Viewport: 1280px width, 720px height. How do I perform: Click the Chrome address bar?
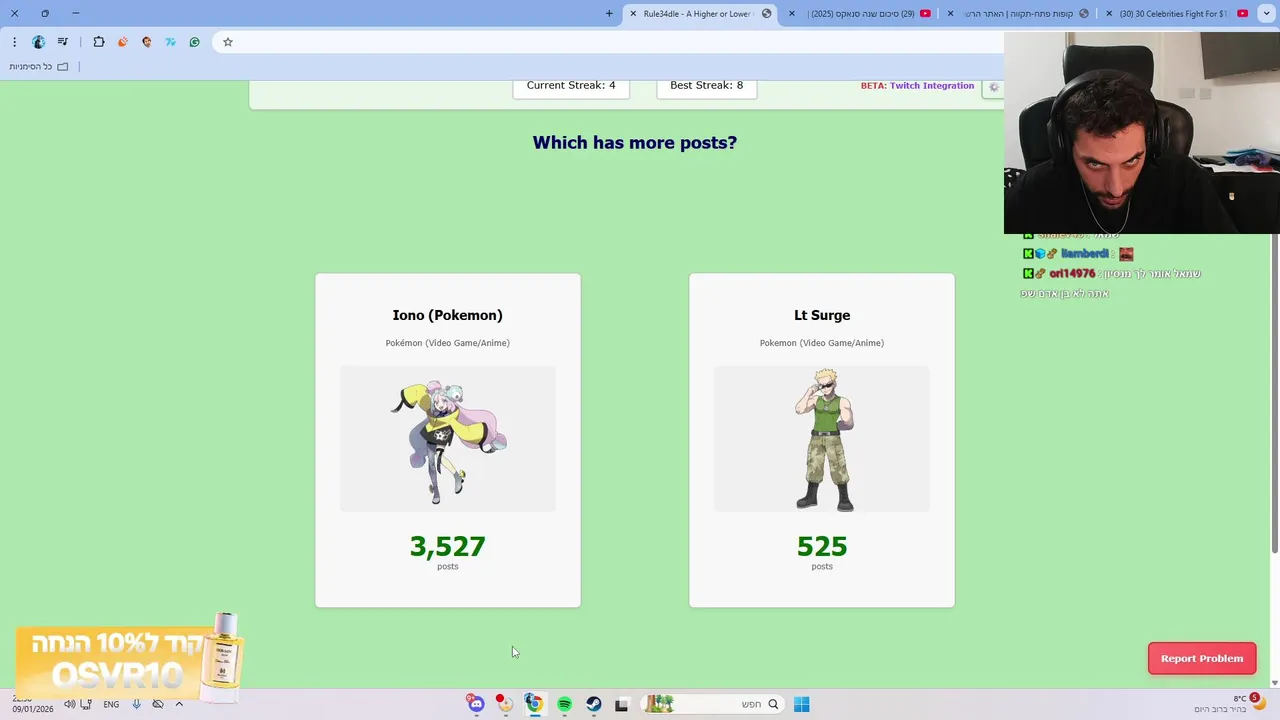610,42
